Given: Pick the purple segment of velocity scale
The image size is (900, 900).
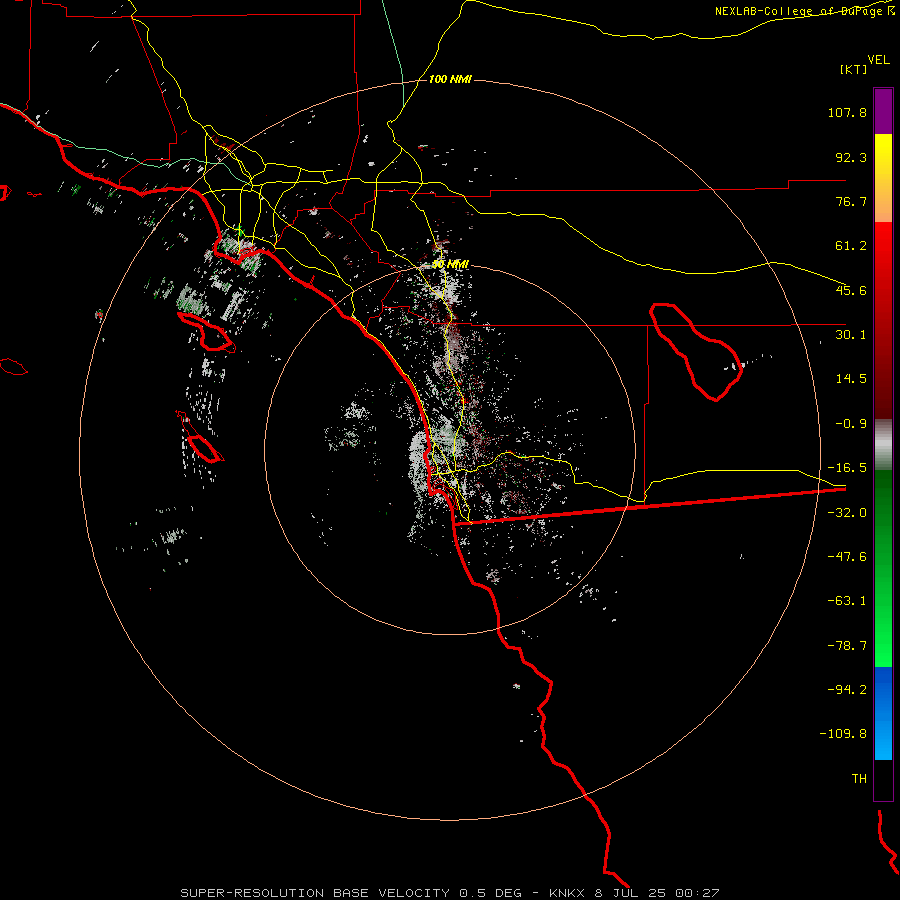Looking at the screenshot, I should coord(883,112).
